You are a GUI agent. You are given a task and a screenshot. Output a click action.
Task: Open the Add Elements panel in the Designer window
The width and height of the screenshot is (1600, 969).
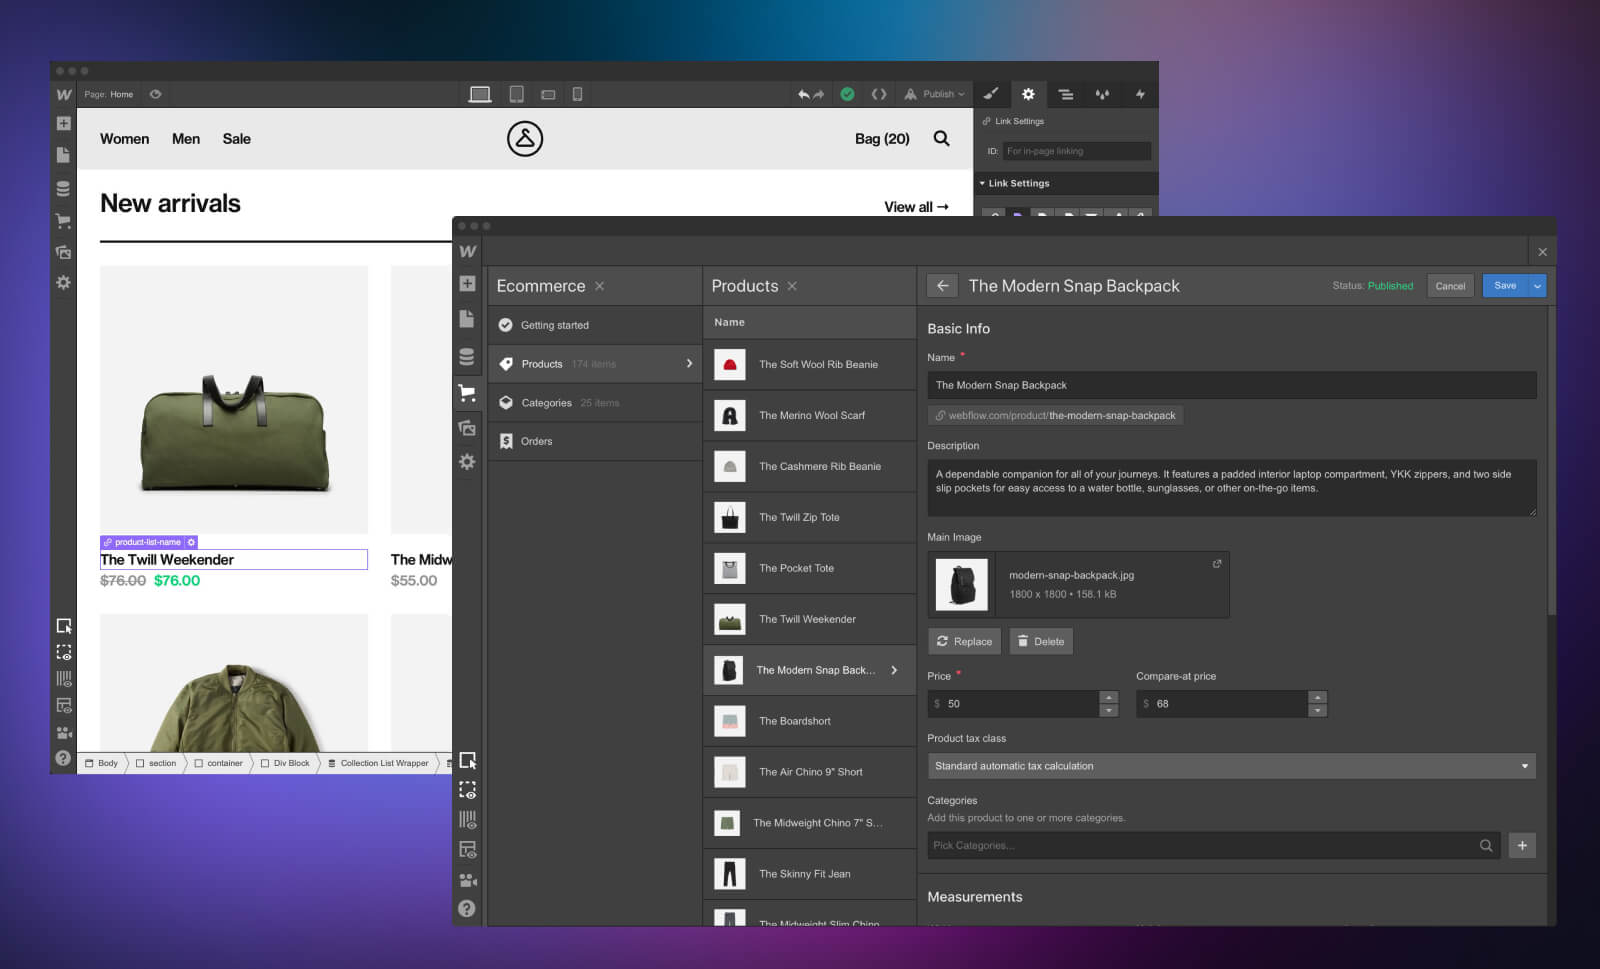click(x=64, y=124)
